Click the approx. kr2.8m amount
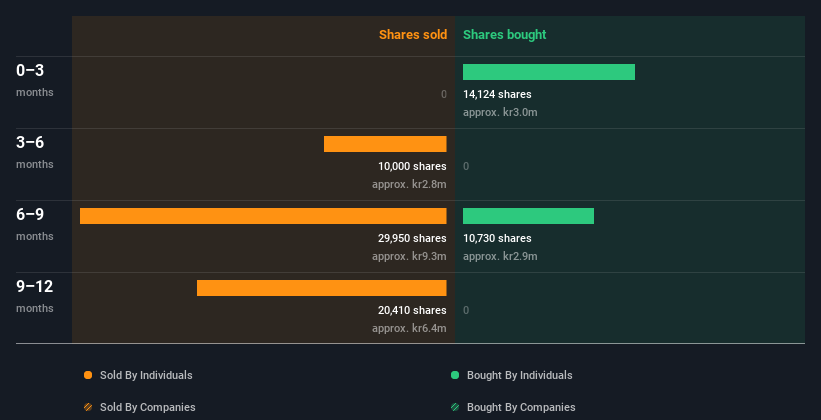The height and width of the screenshot is (420, 821). click(409, 185)
